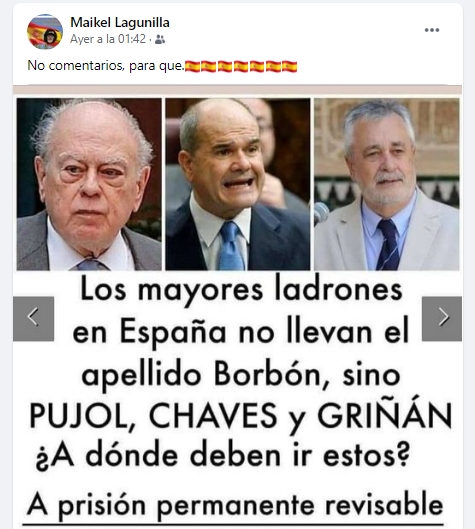Open the three-dot post options menu

point(432,30)
